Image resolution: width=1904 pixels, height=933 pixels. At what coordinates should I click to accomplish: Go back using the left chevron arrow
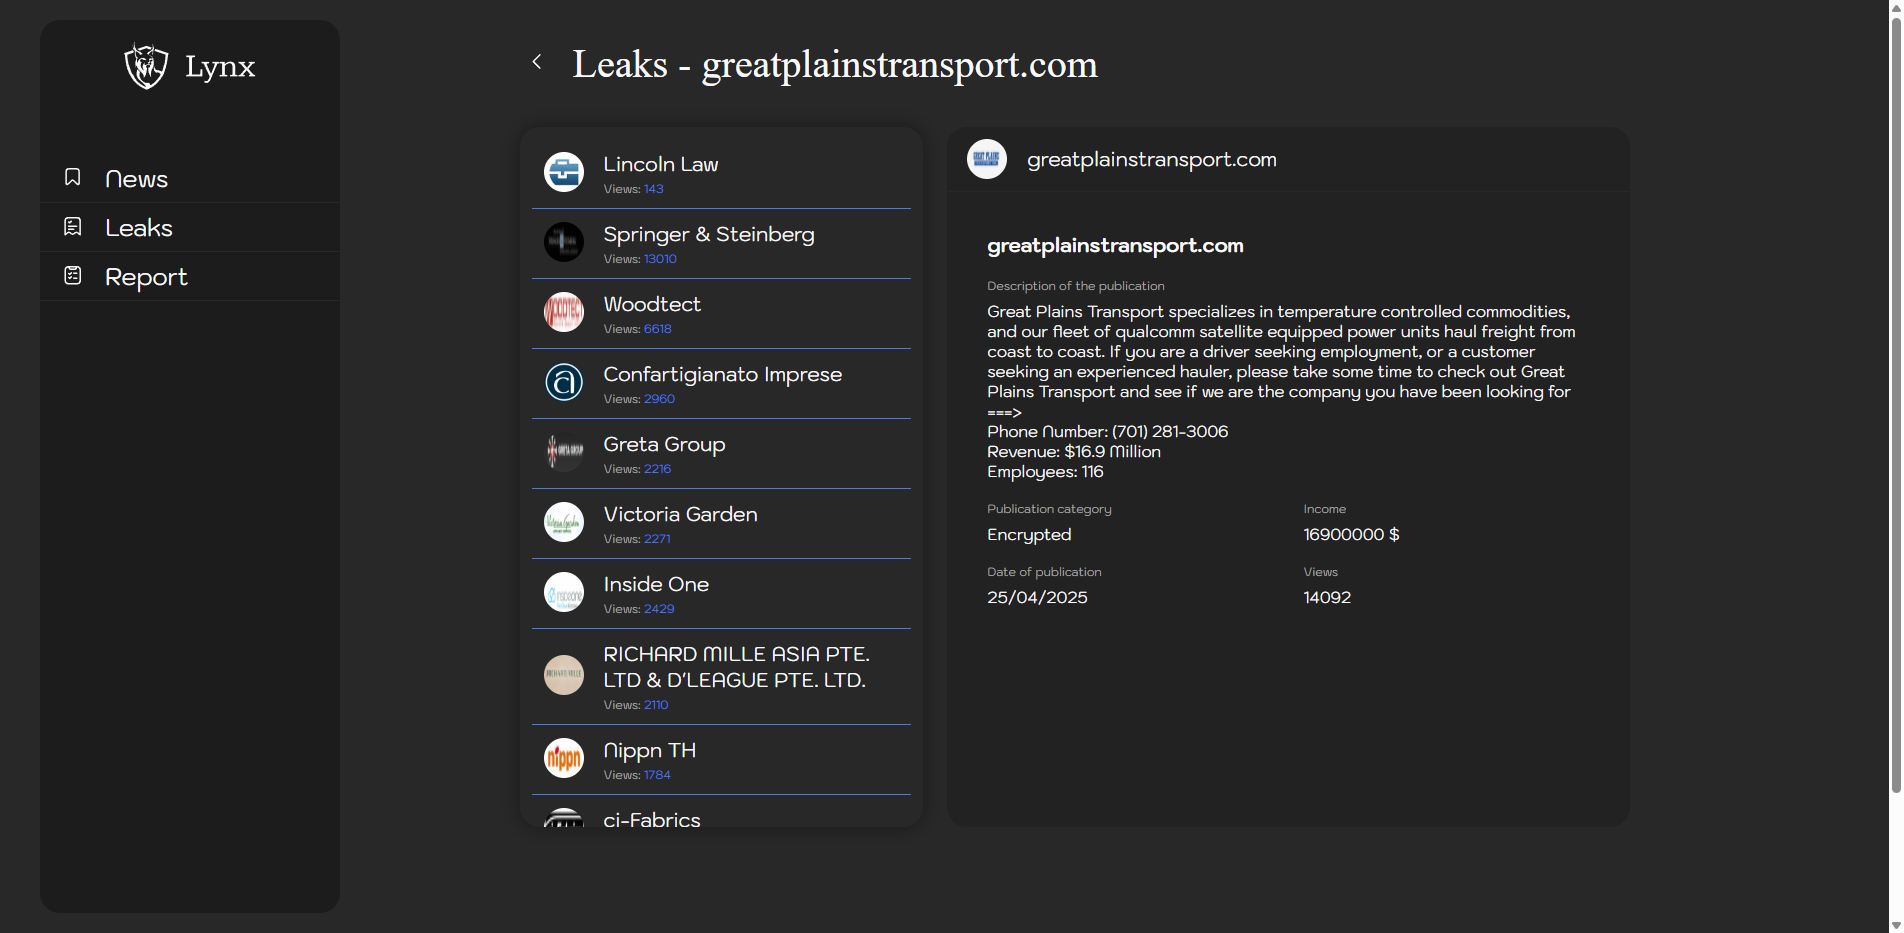(537, 62)
